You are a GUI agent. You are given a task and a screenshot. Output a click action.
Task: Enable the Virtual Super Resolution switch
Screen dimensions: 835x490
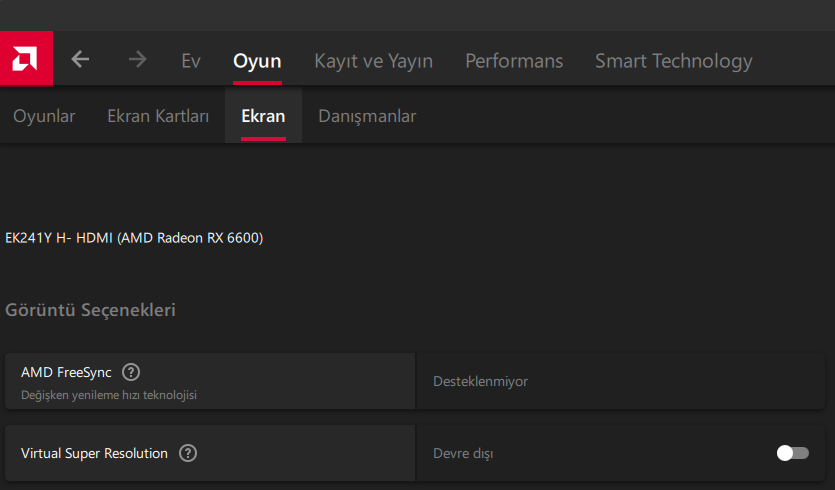click(792, 453)
